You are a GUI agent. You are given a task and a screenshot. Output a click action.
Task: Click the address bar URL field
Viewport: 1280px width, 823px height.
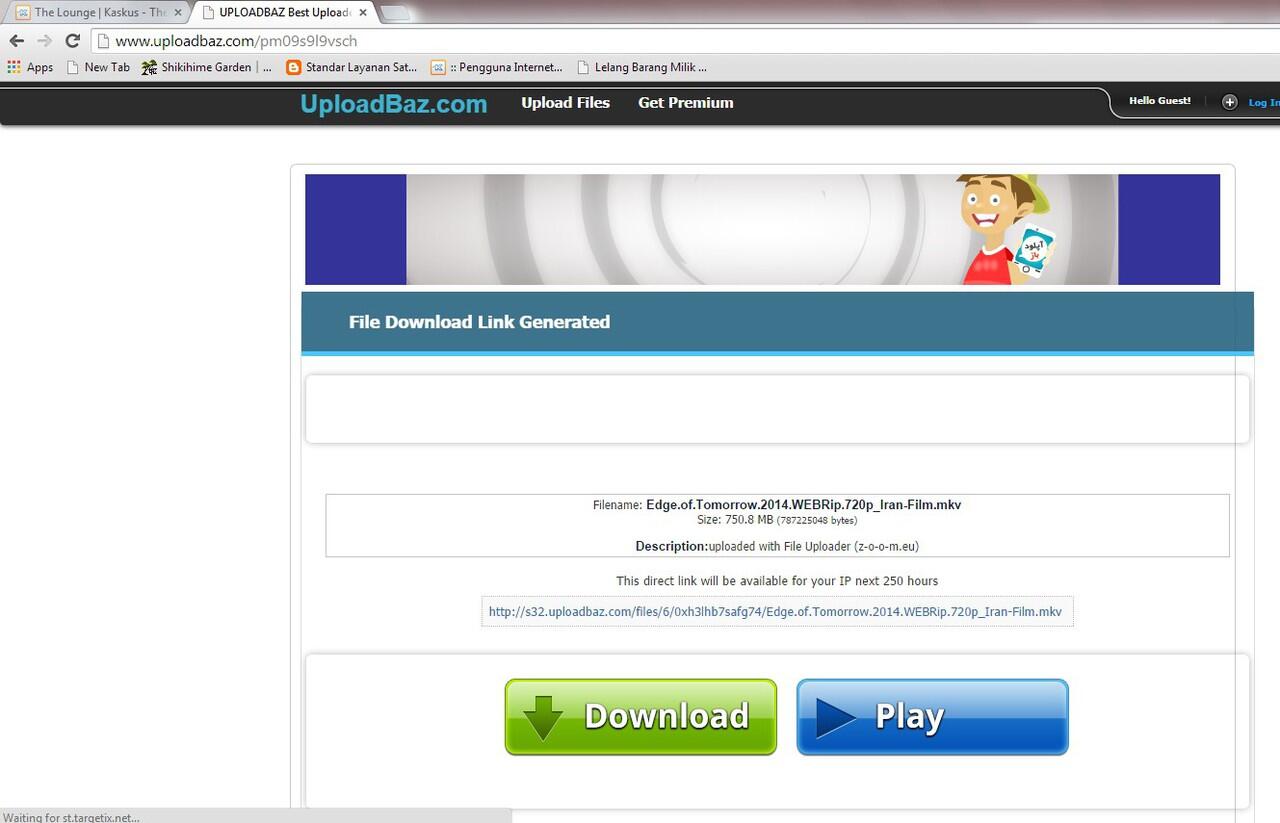click(x=686, y=41)
